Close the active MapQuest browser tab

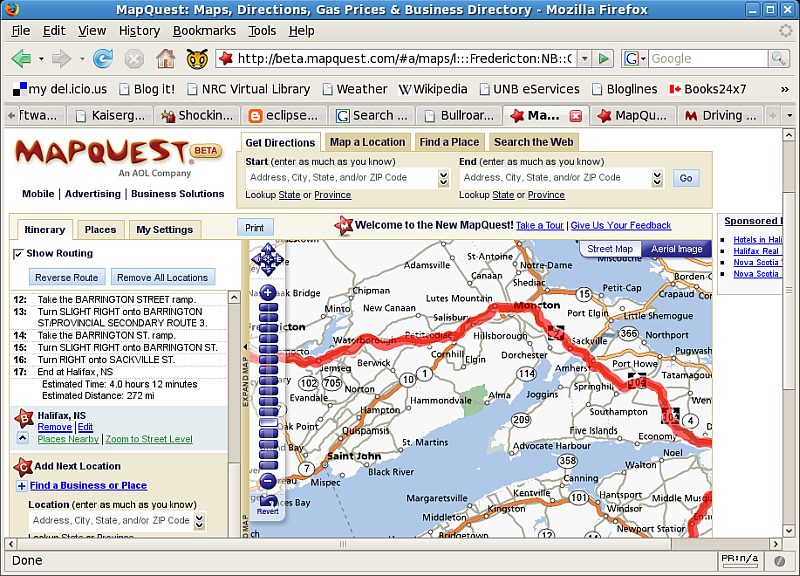[x=576, y=116]
